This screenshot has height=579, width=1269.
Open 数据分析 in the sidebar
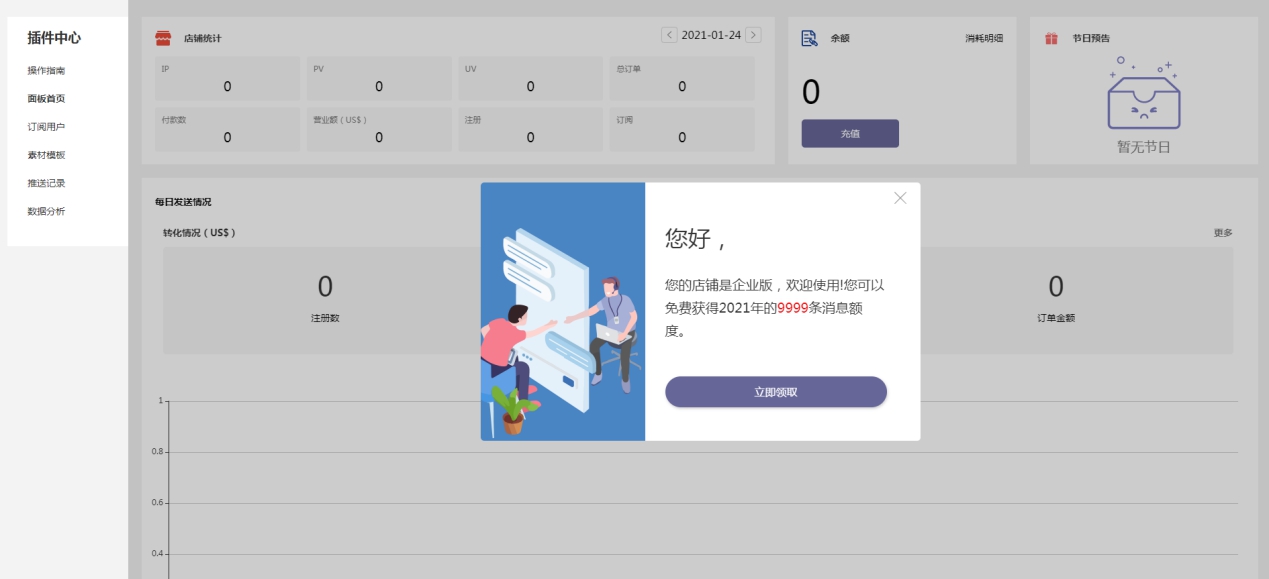point(46,211)
